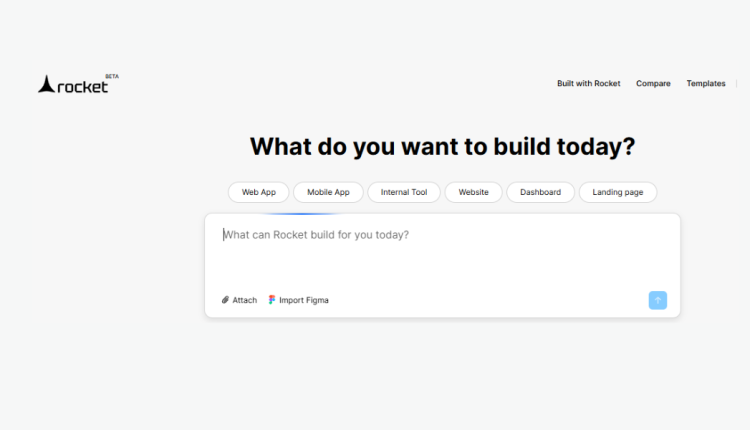Open Templates in the top navigation

coord(706,84)
